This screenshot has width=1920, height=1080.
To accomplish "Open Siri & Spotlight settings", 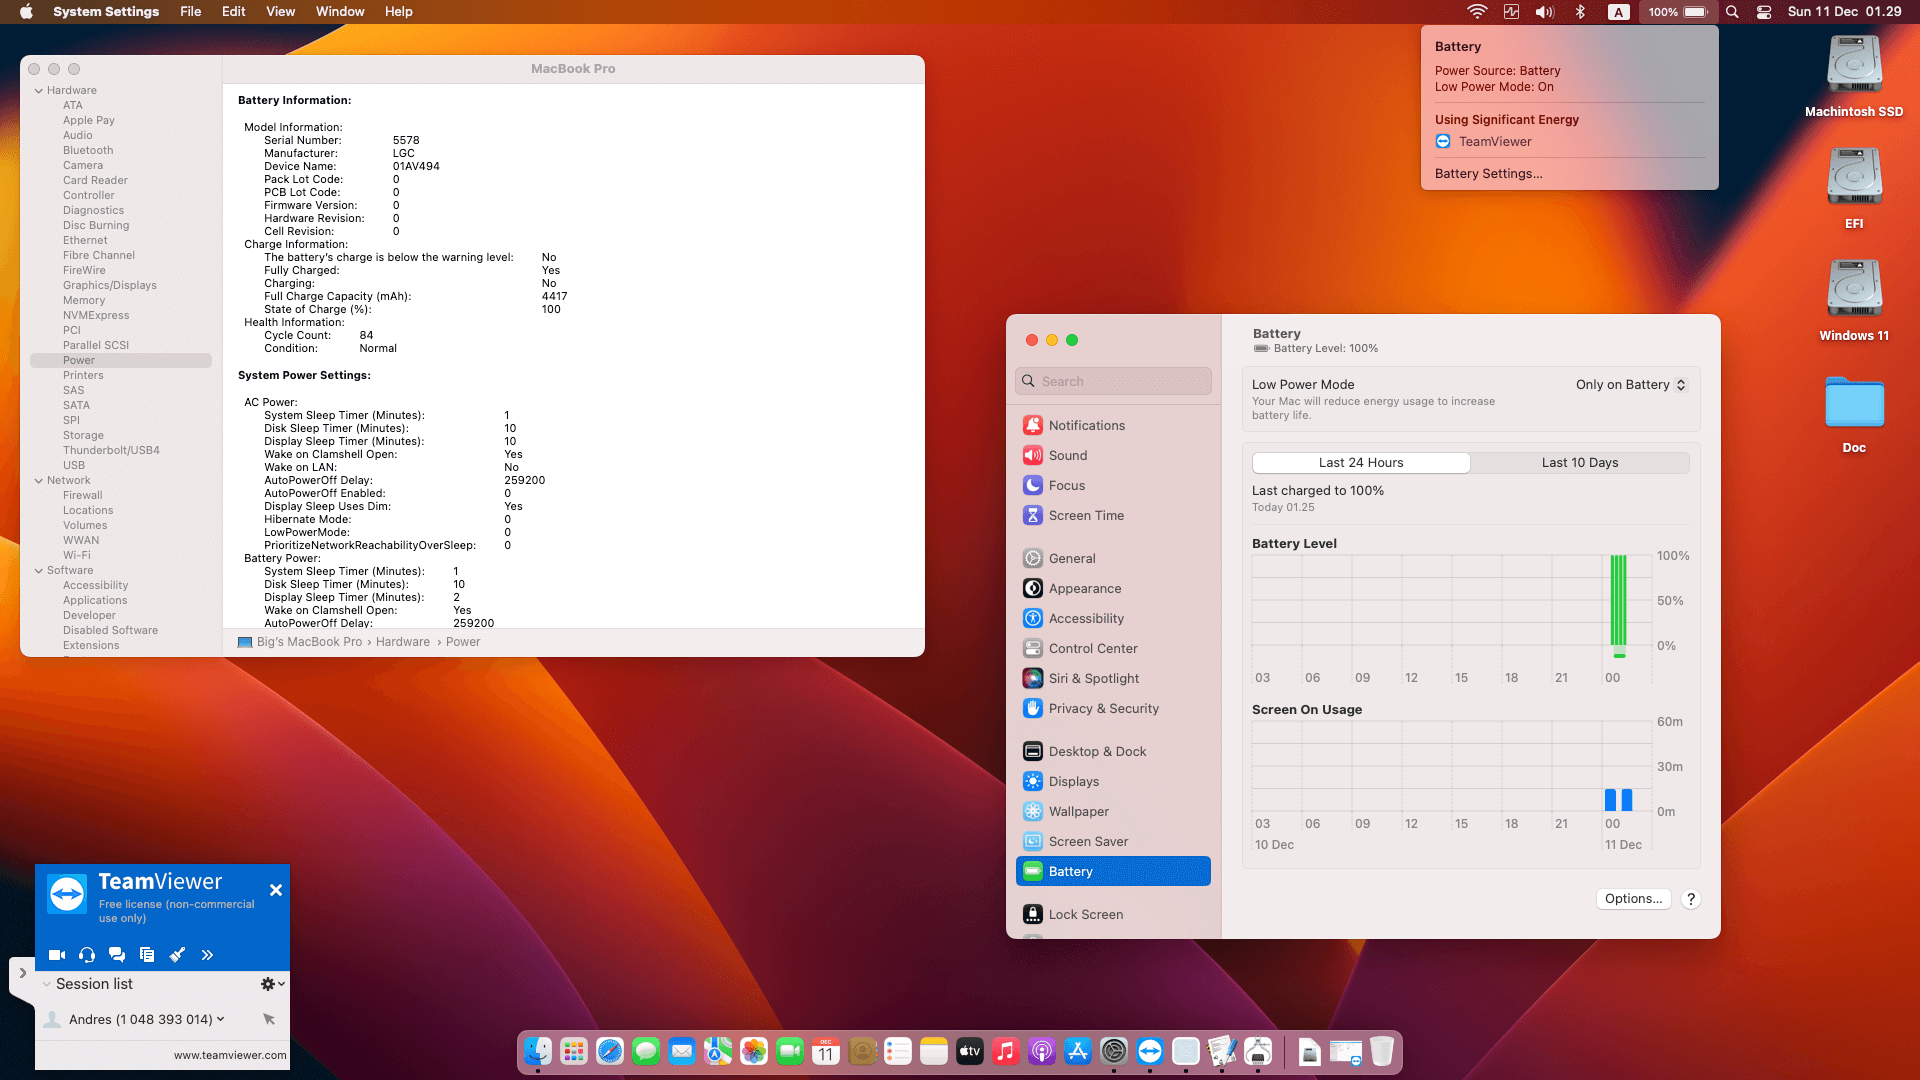I will point(1113,678).
